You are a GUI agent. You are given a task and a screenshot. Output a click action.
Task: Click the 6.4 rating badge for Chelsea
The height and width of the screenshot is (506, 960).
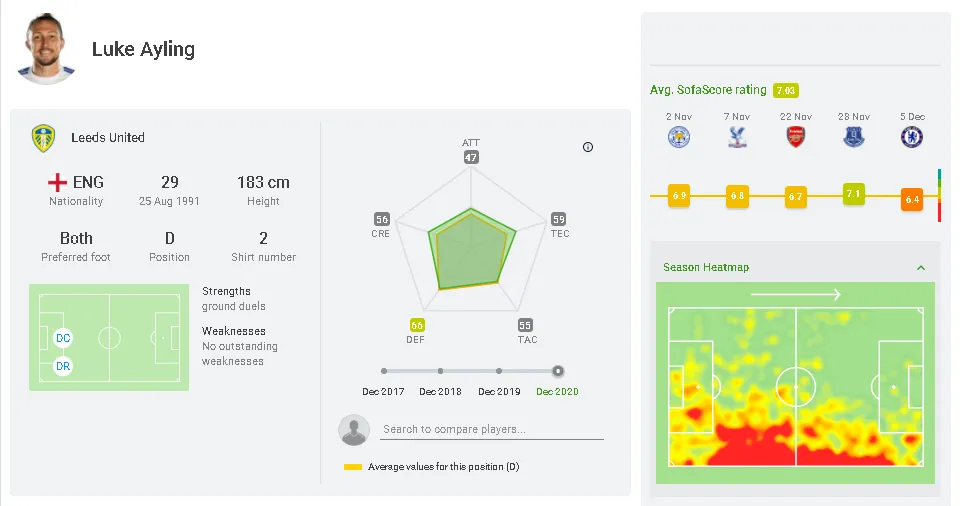click(912, 199)
